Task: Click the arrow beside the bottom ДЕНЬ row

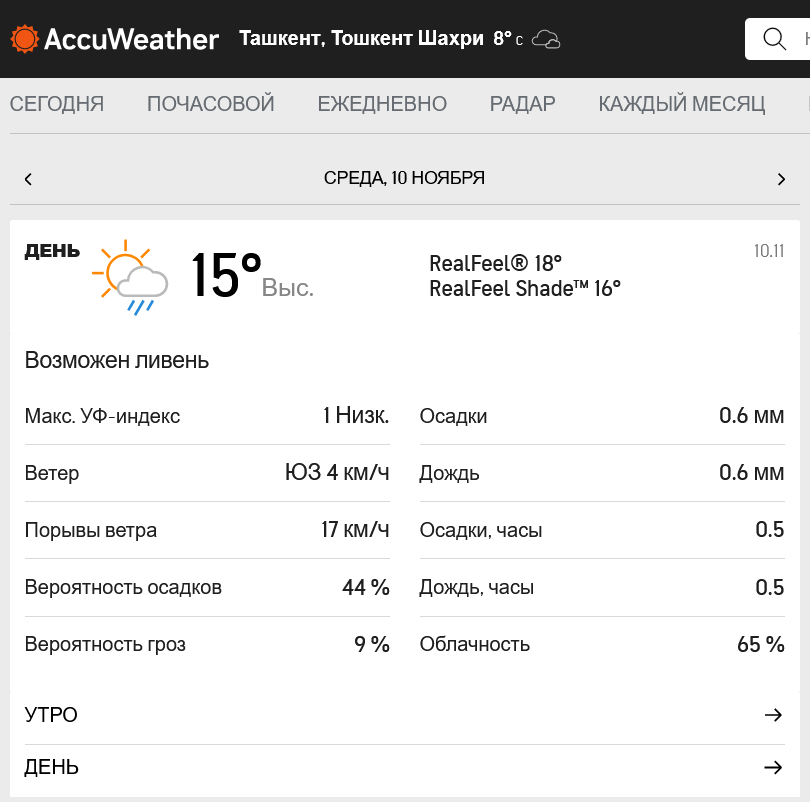Action: click(x=773, y=768)
